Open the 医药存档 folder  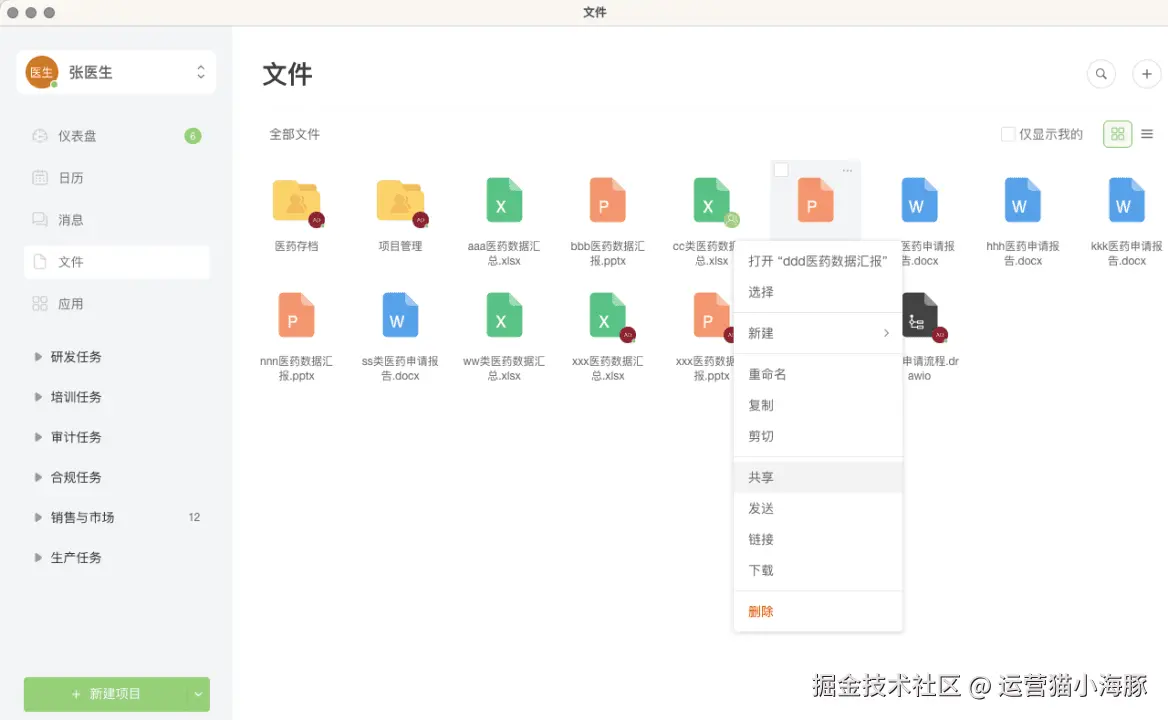coord(296,201)
